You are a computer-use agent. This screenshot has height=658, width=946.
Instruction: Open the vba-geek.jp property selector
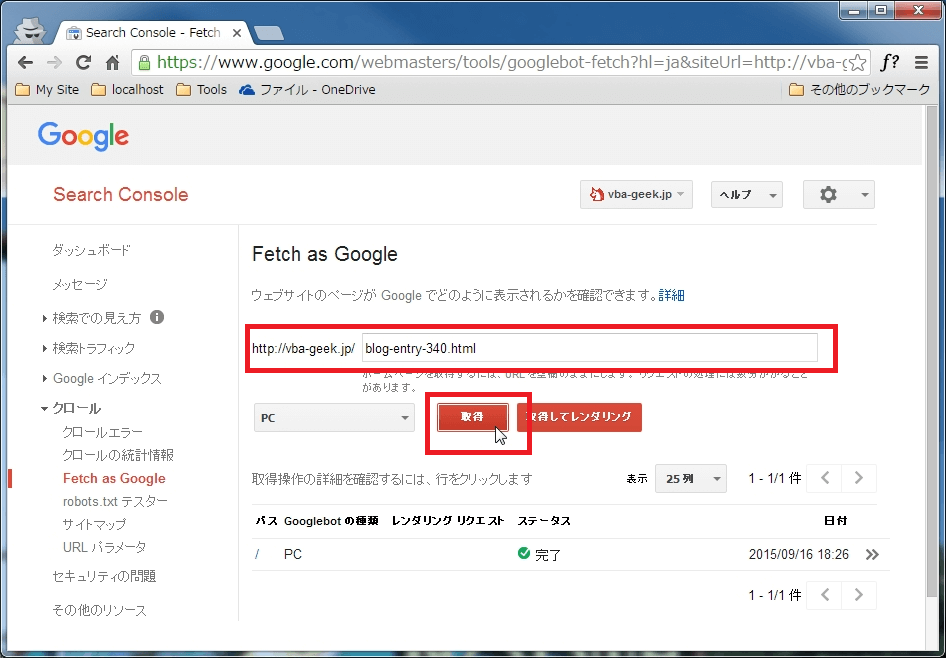point(636,195)
